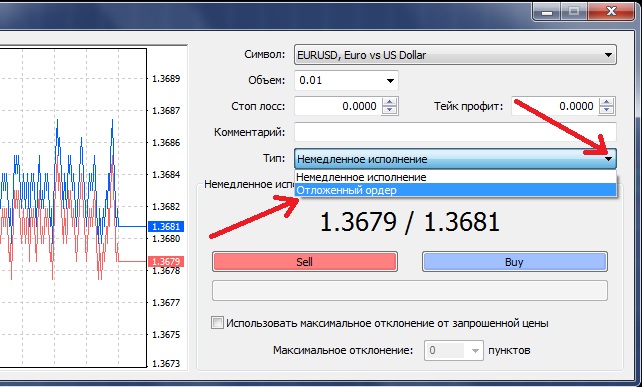The image size is (642, 387).
Task: Focus the Комментарий text field
Action: point(455,133)
